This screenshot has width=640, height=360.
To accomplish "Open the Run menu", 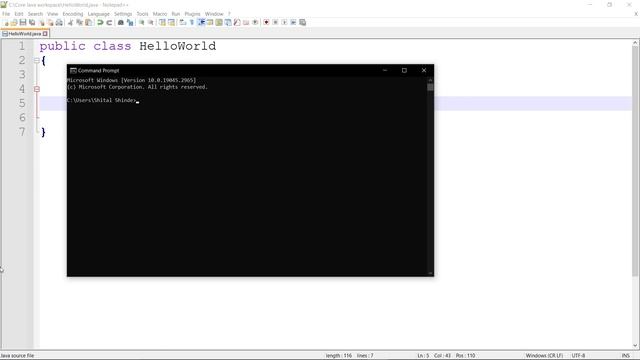I will [x=176, y=14].
